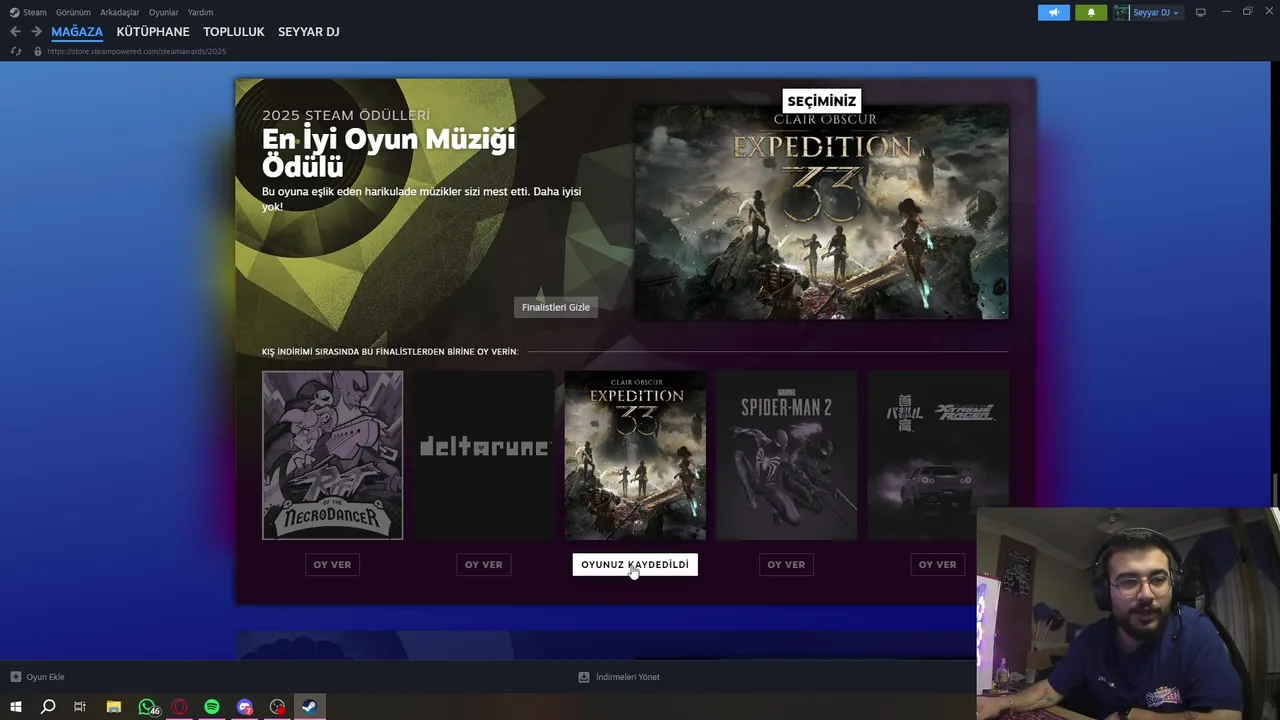Screen dimensions: 1280x720
Task: Click the padlock icon beside the URL
Action: (38, 51)
